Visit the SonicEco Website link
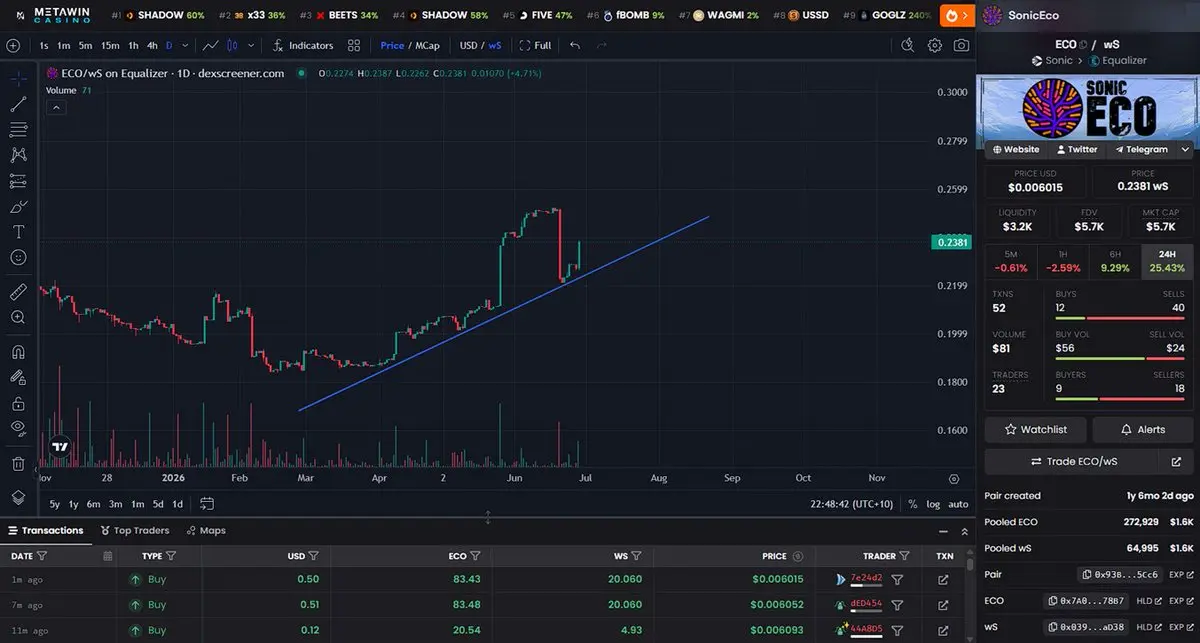The width and height of the screenshot is (1200, 643). [1016, 149]
